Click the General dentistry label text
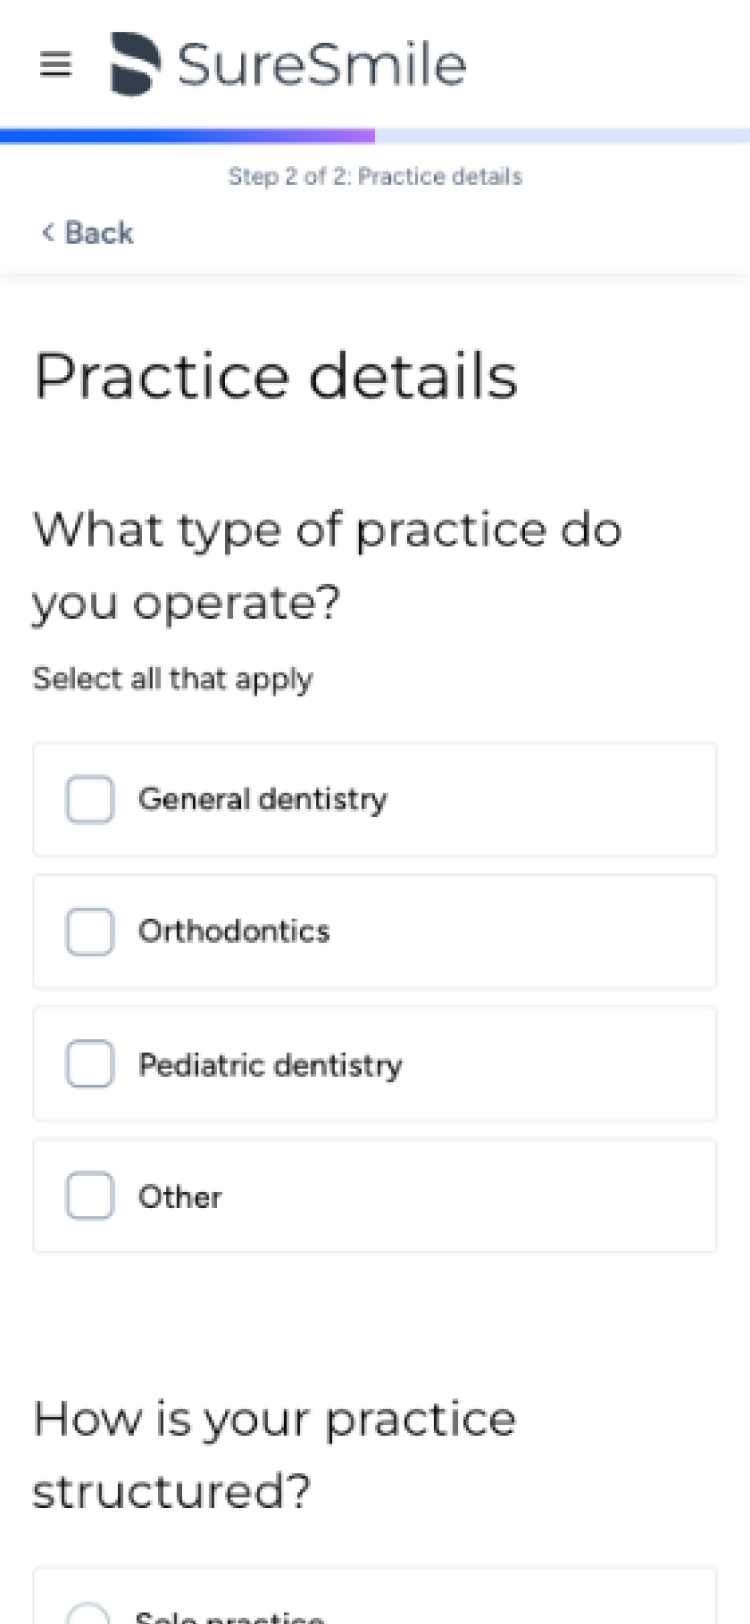This screenshot has width=750, height=1624. coord(262,800)
